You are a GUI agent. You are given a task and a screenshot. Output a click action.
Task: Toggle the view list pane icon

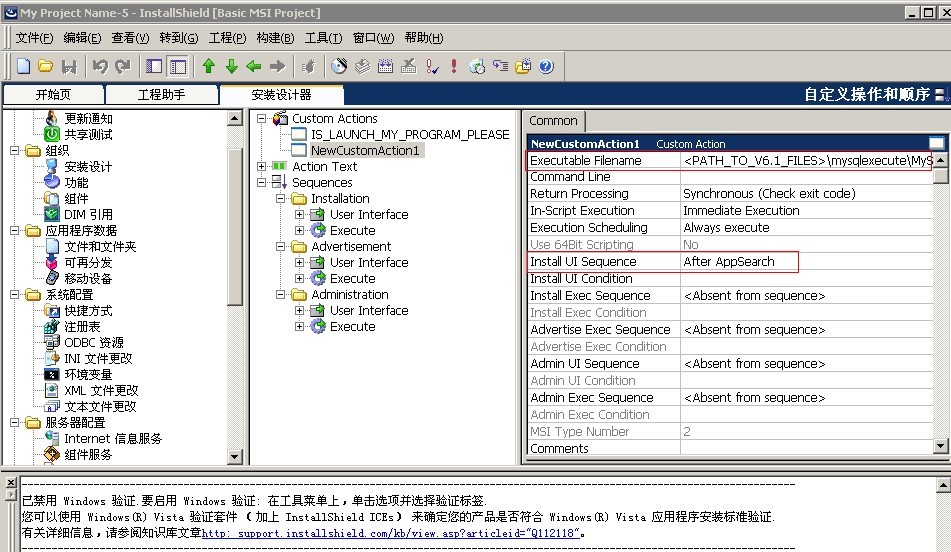tap(154, 66)
